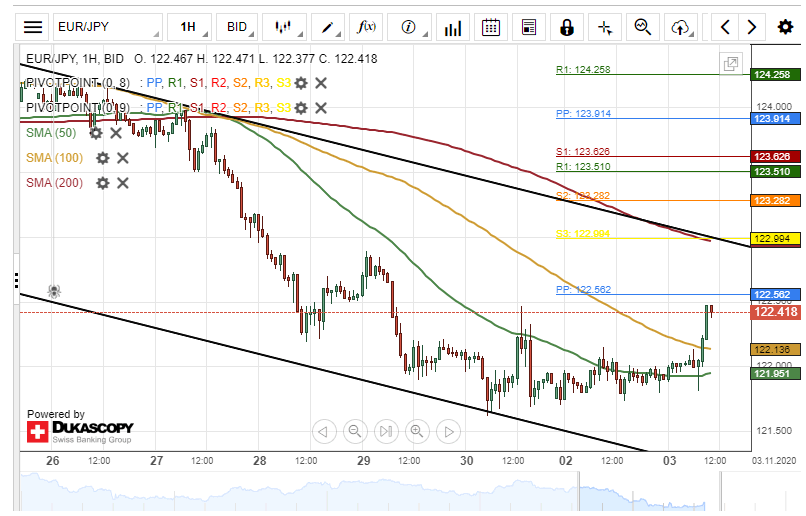The width and height of the screenshot is (806, 516).
Task: Move chart back with left chevron
Action: pyautogui.click(x=725, y=27)
